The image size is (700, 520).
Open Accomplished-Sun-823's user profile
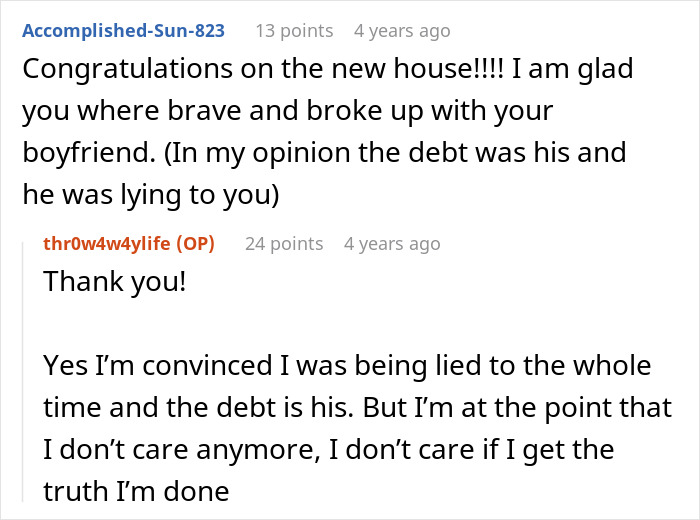[123, 31]
